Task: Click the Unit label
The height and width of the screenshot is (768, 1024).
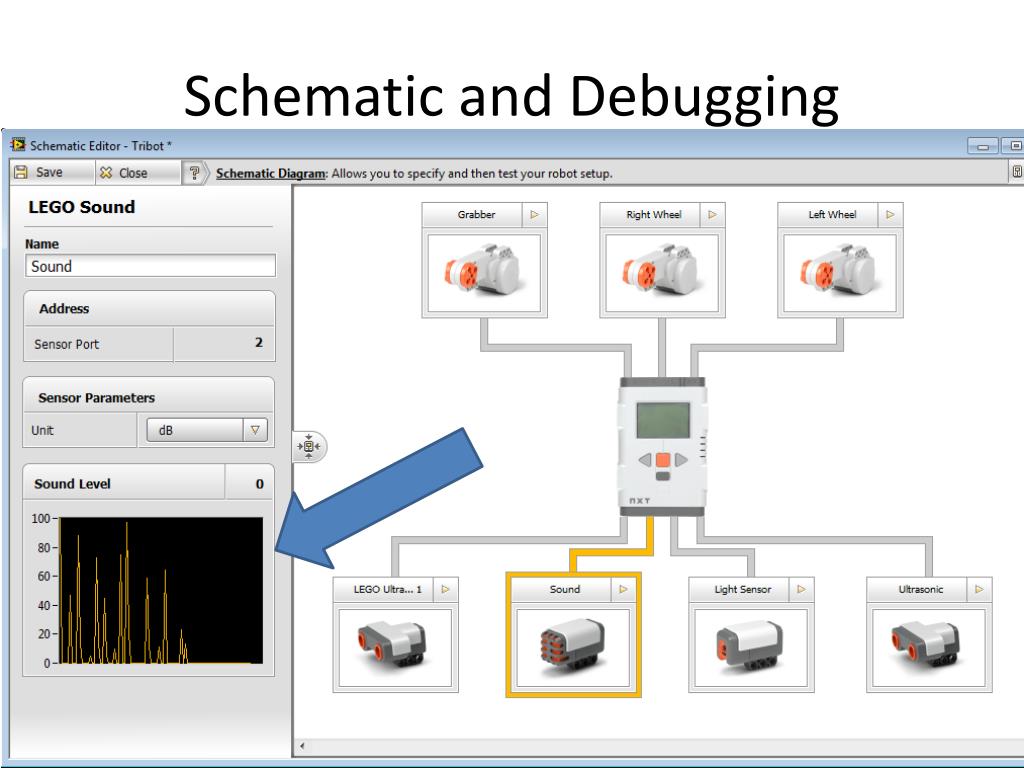Action: [x=42, y=430]
